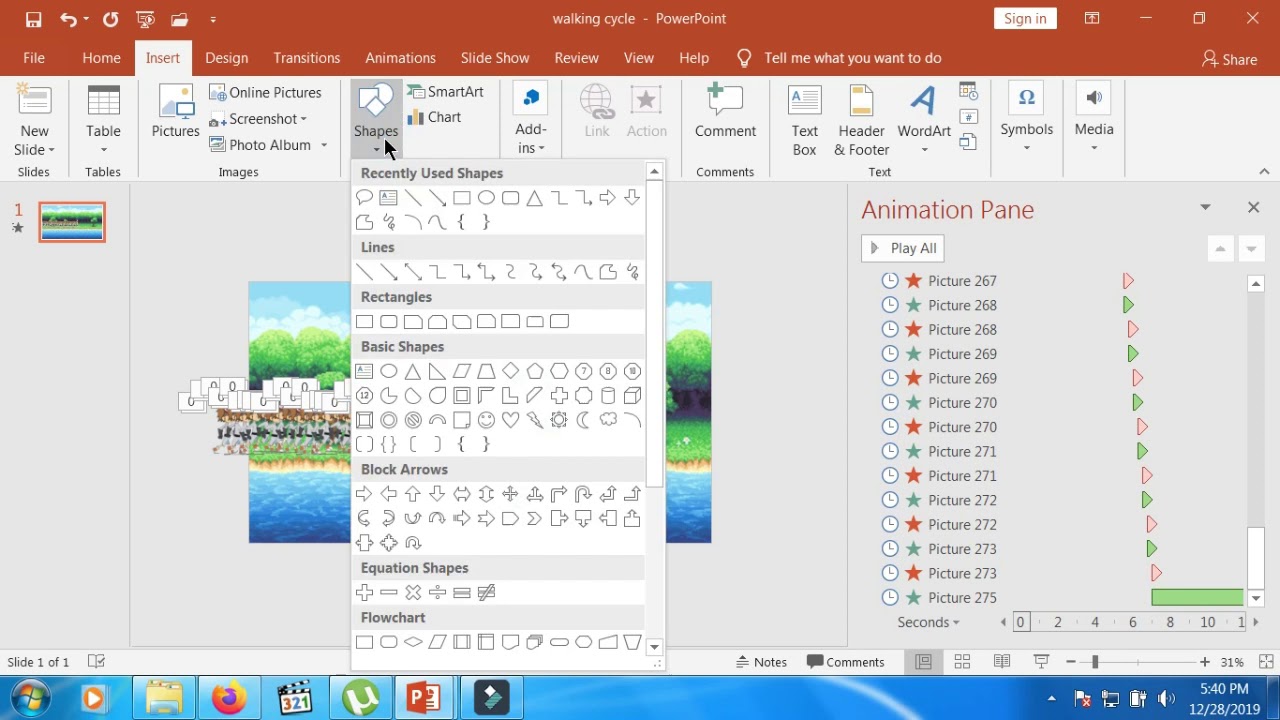Select the Flowchart Decision diamond shape
The width and height of the screenshot is (1280, 720).
413,642
